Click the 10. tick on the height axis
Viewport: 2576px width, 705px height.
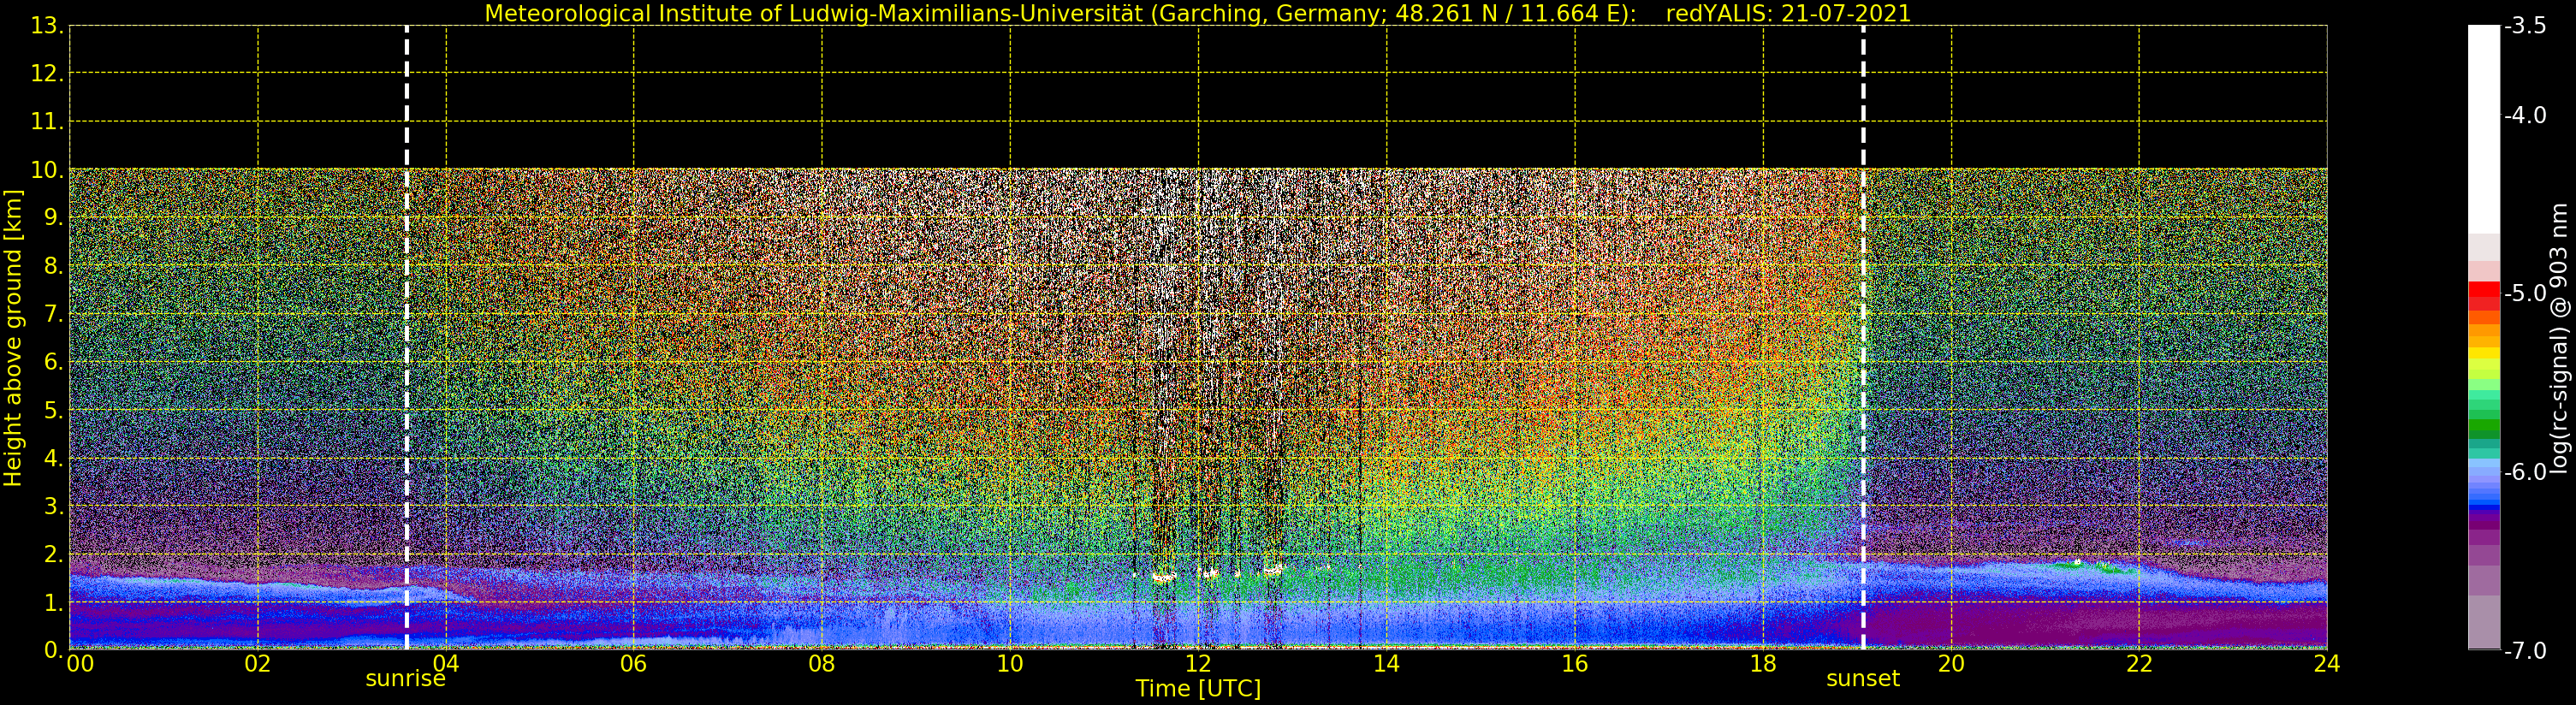(x=46, y=170)
